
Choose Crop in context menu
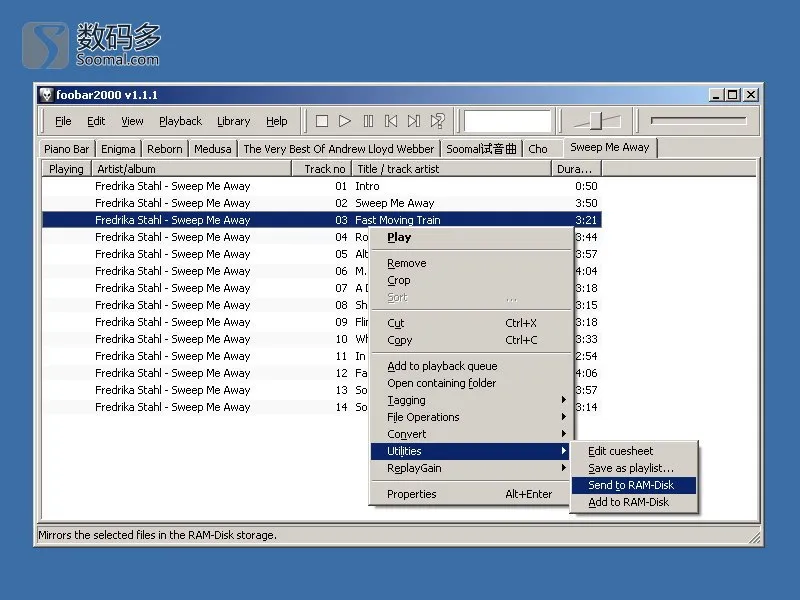click(469, 280)
